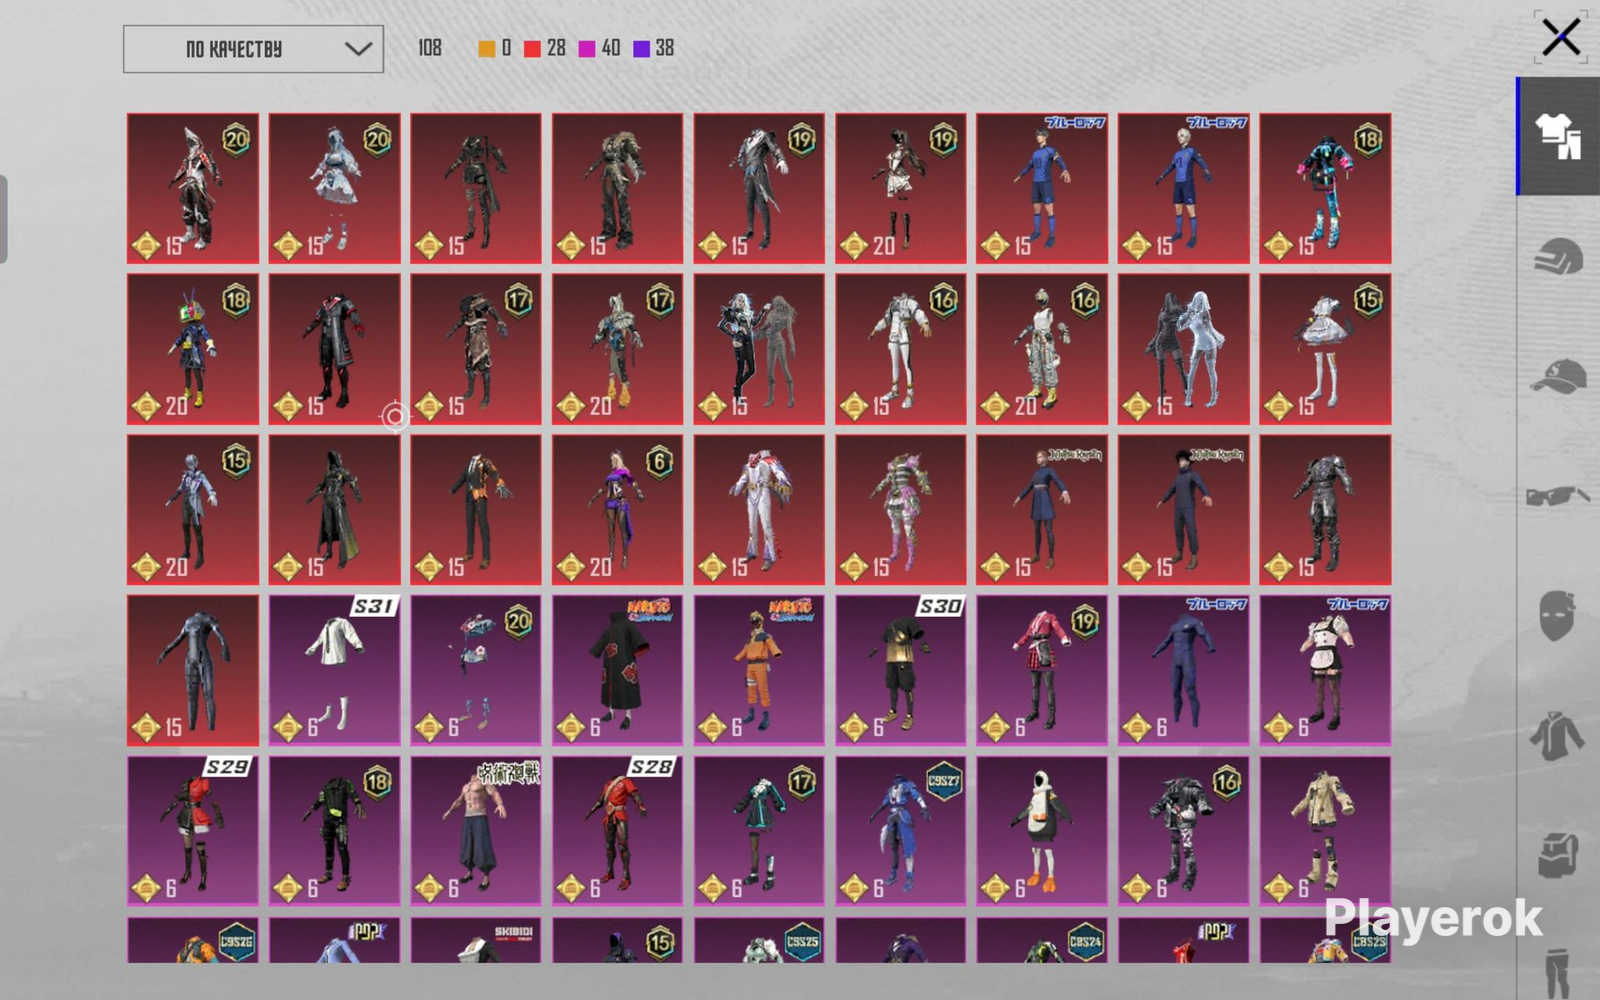
Task: Pick the level 20 white and blue dress
Action: (334, 188)
